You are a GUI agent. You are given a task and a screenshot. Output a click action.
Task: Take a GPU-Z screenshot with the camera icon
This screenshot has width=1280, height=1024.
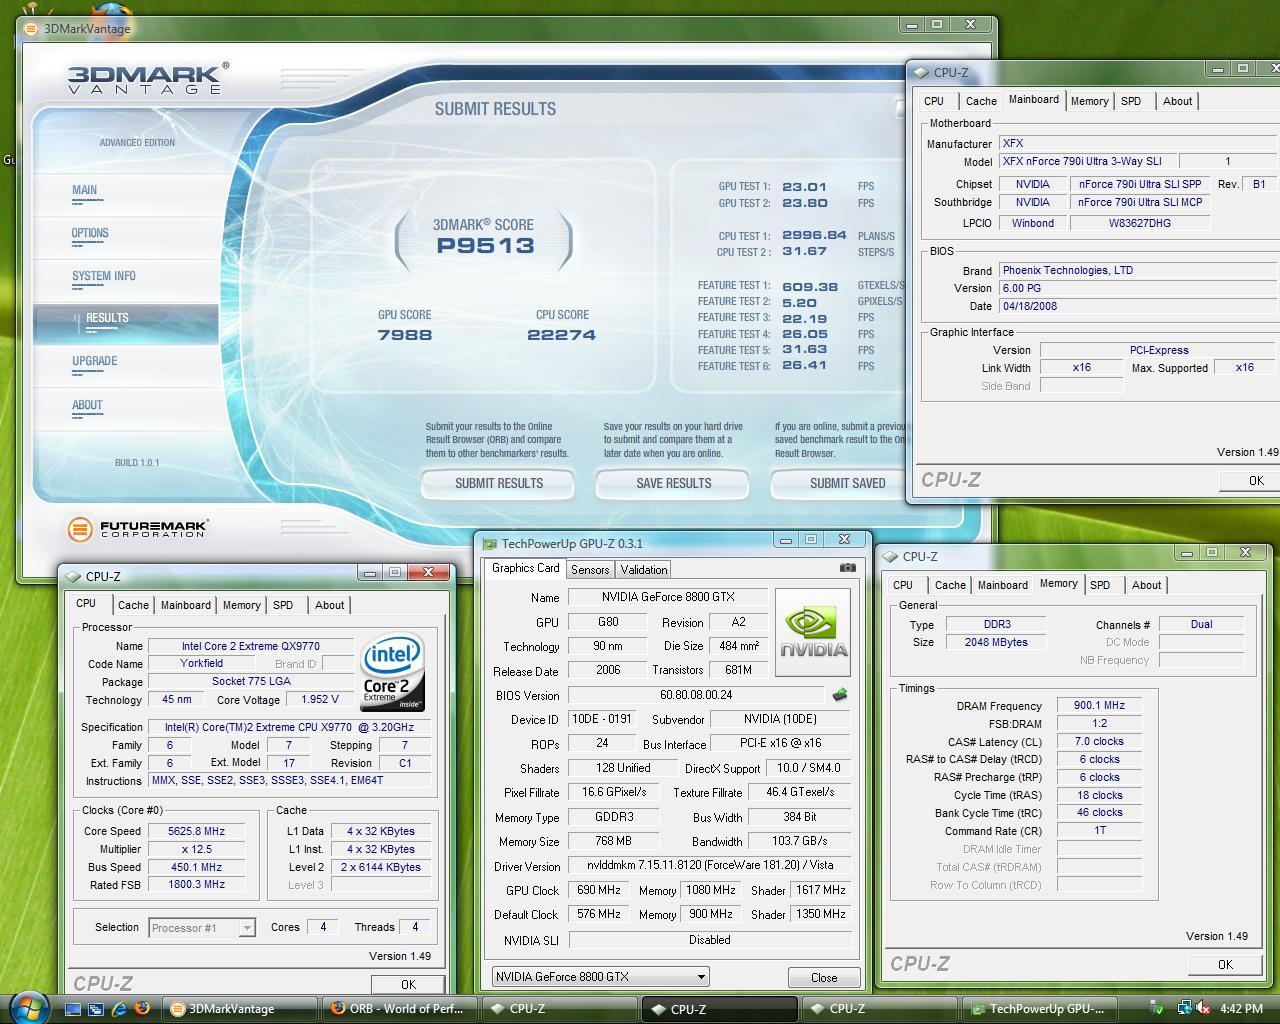pyautogui.click(x=848, y=568)
